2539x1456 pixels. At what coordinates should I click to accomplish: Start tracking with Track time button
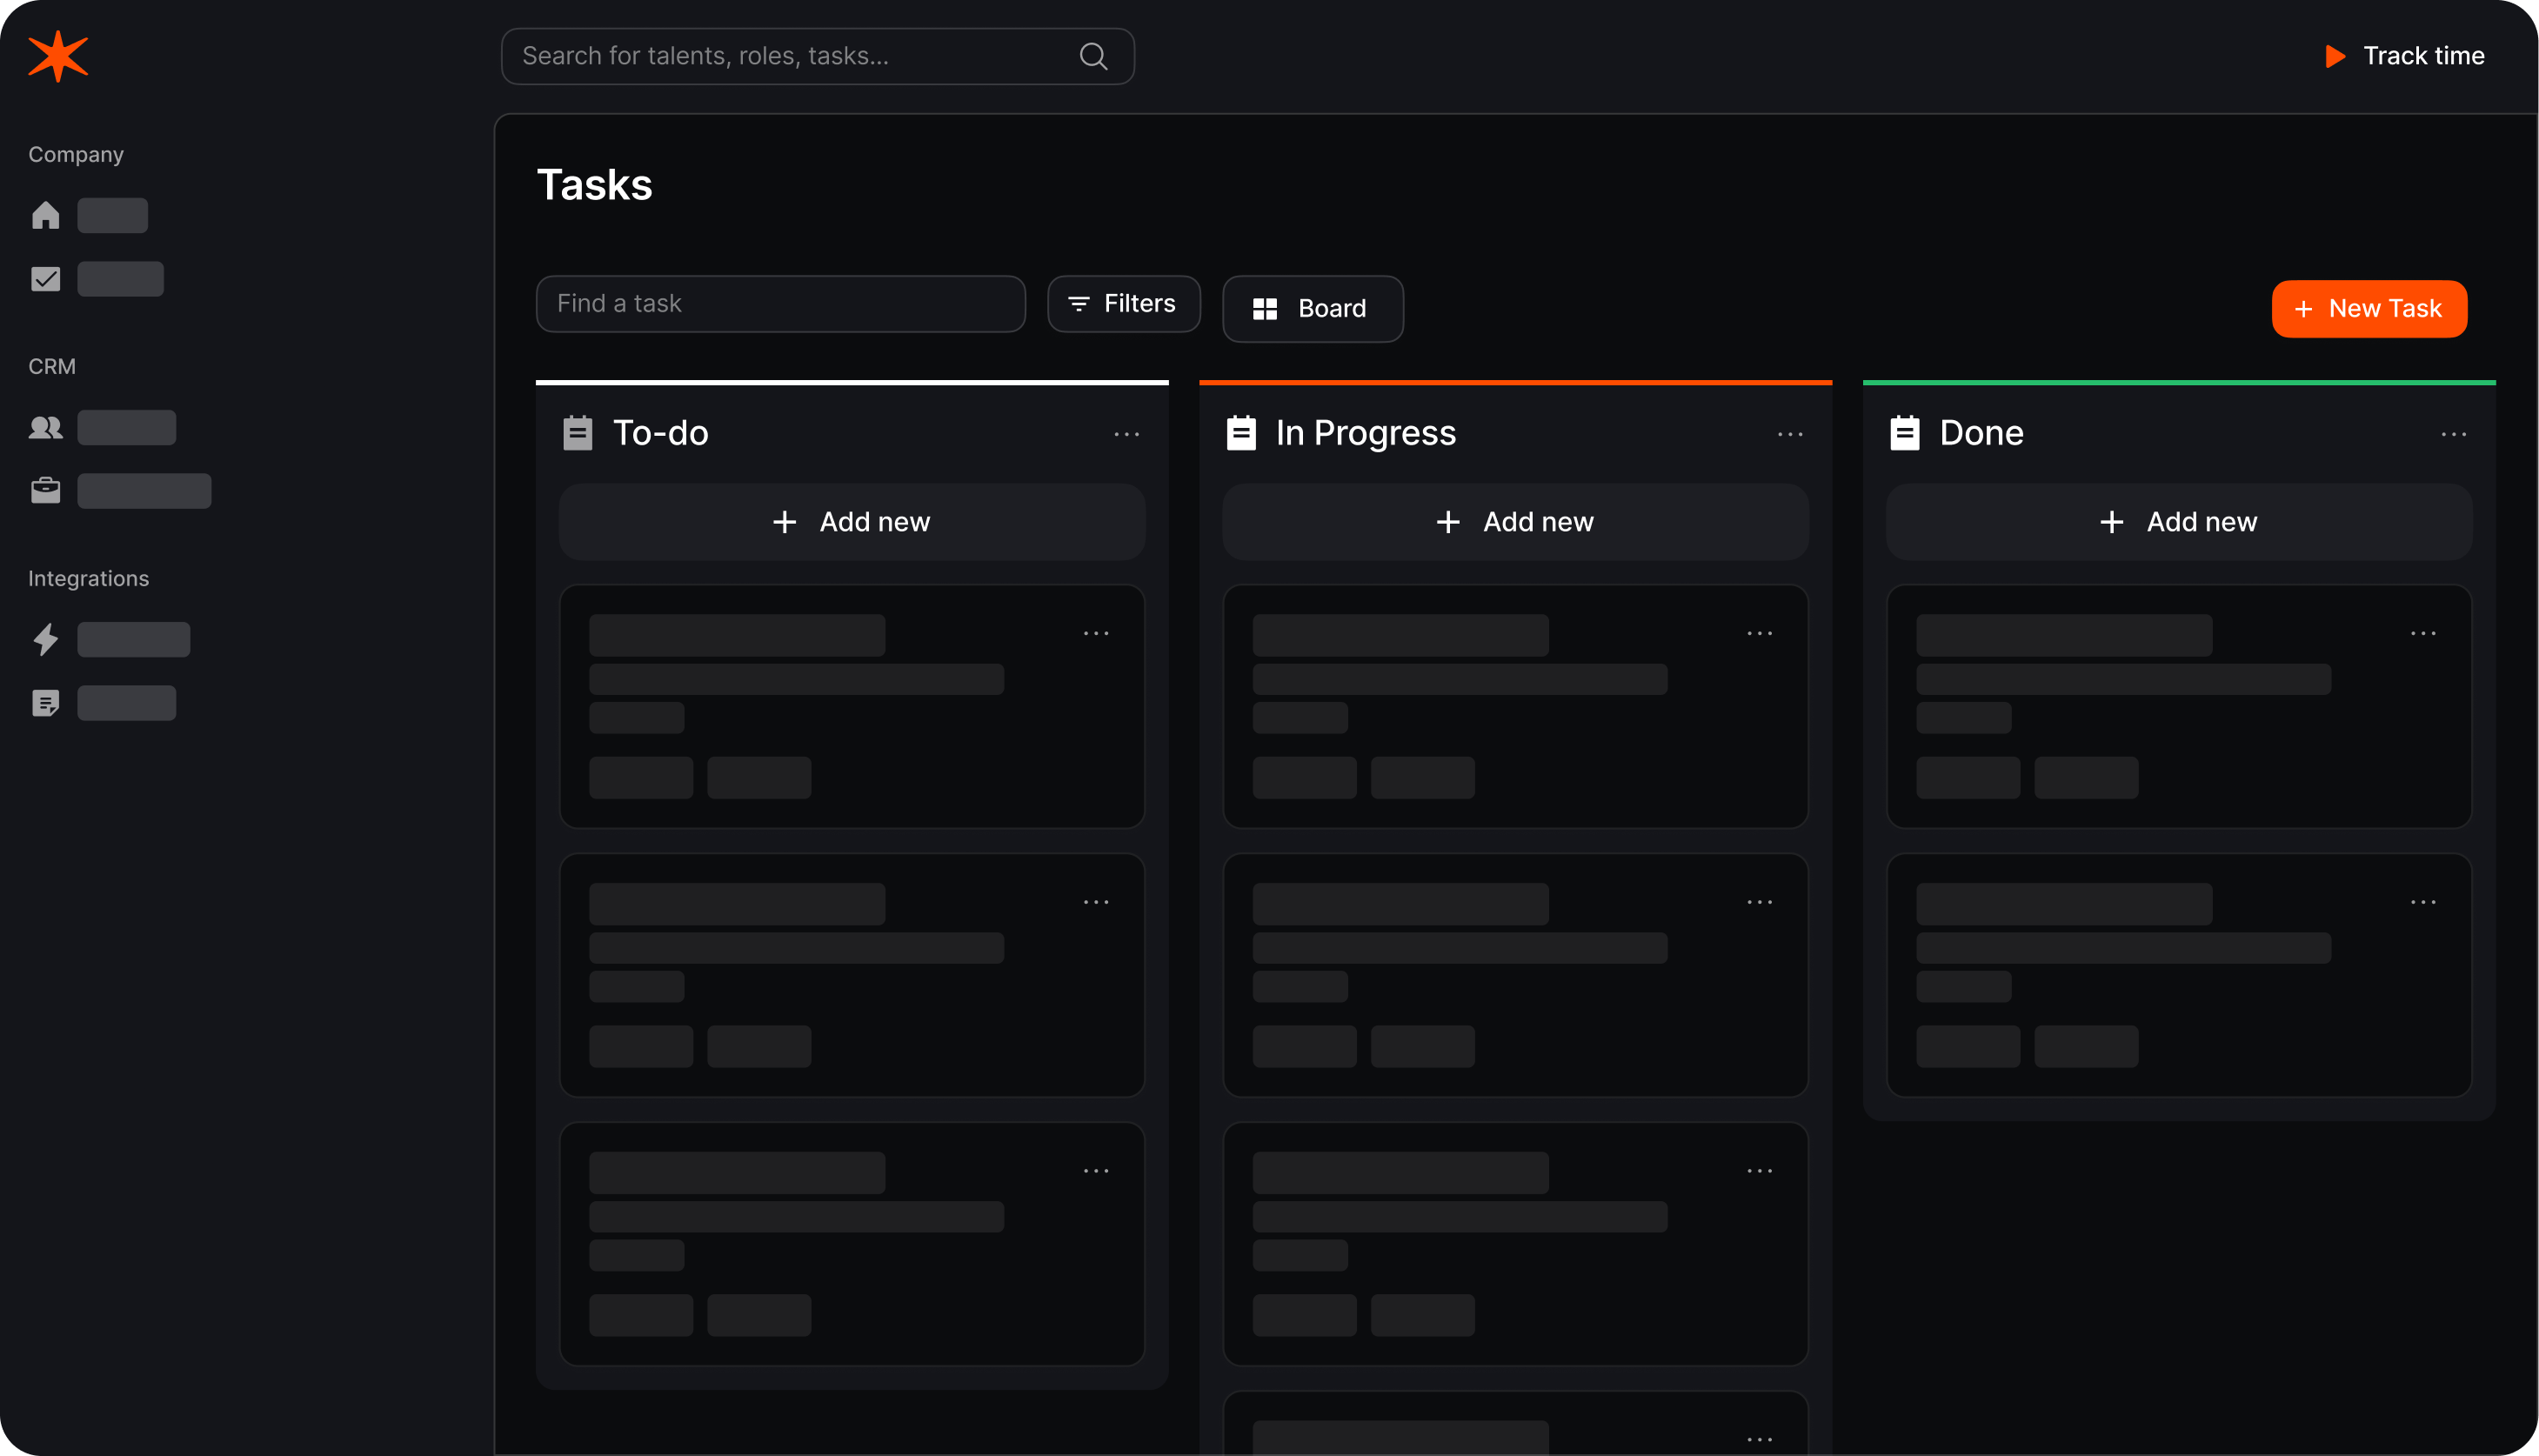pyautogui.click(x=2404, y=56)
